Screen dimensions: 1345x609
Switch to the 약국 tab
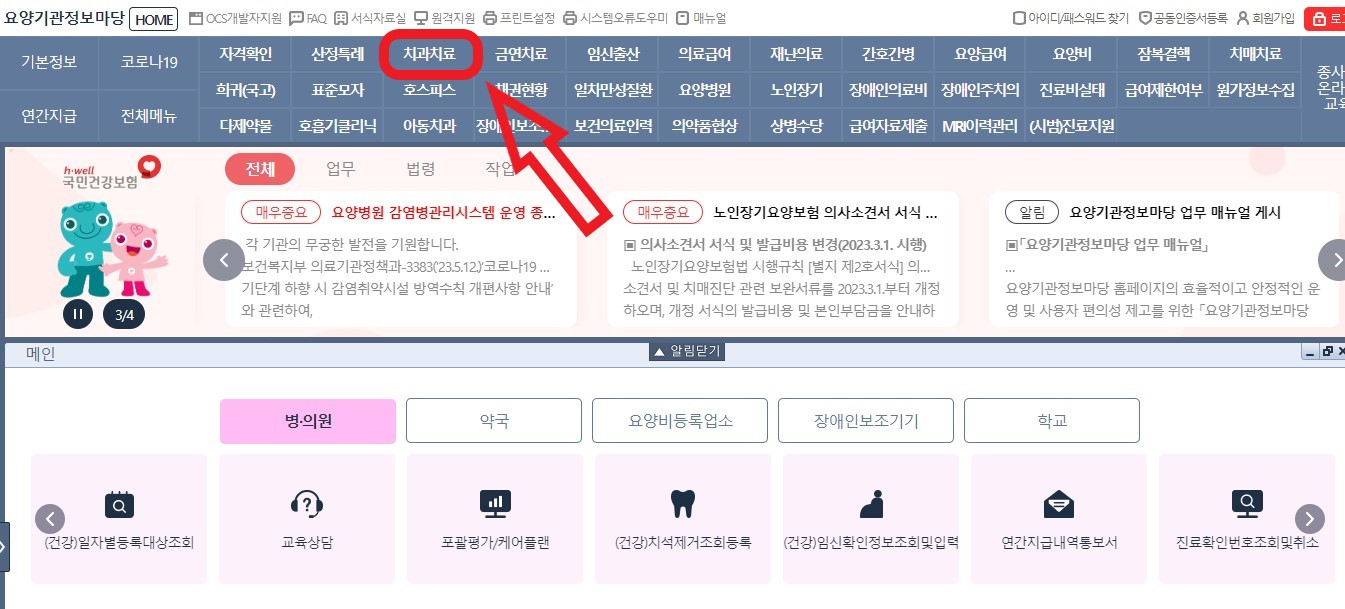click(494, 421)
